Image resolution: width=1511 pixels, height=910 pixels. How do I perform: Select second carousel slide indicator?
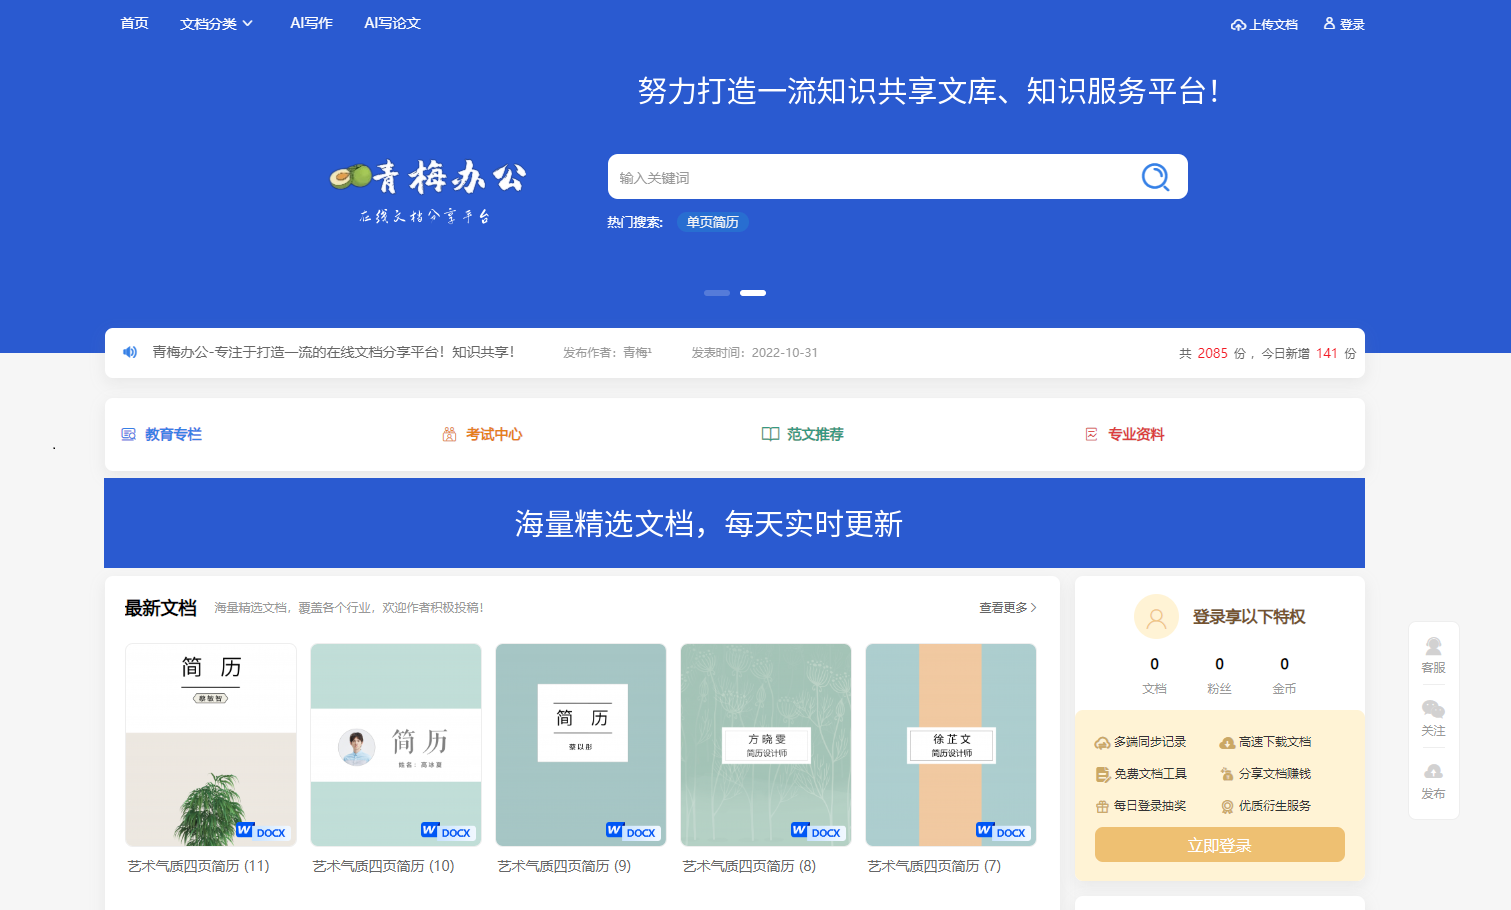click(x=753, y=293)
